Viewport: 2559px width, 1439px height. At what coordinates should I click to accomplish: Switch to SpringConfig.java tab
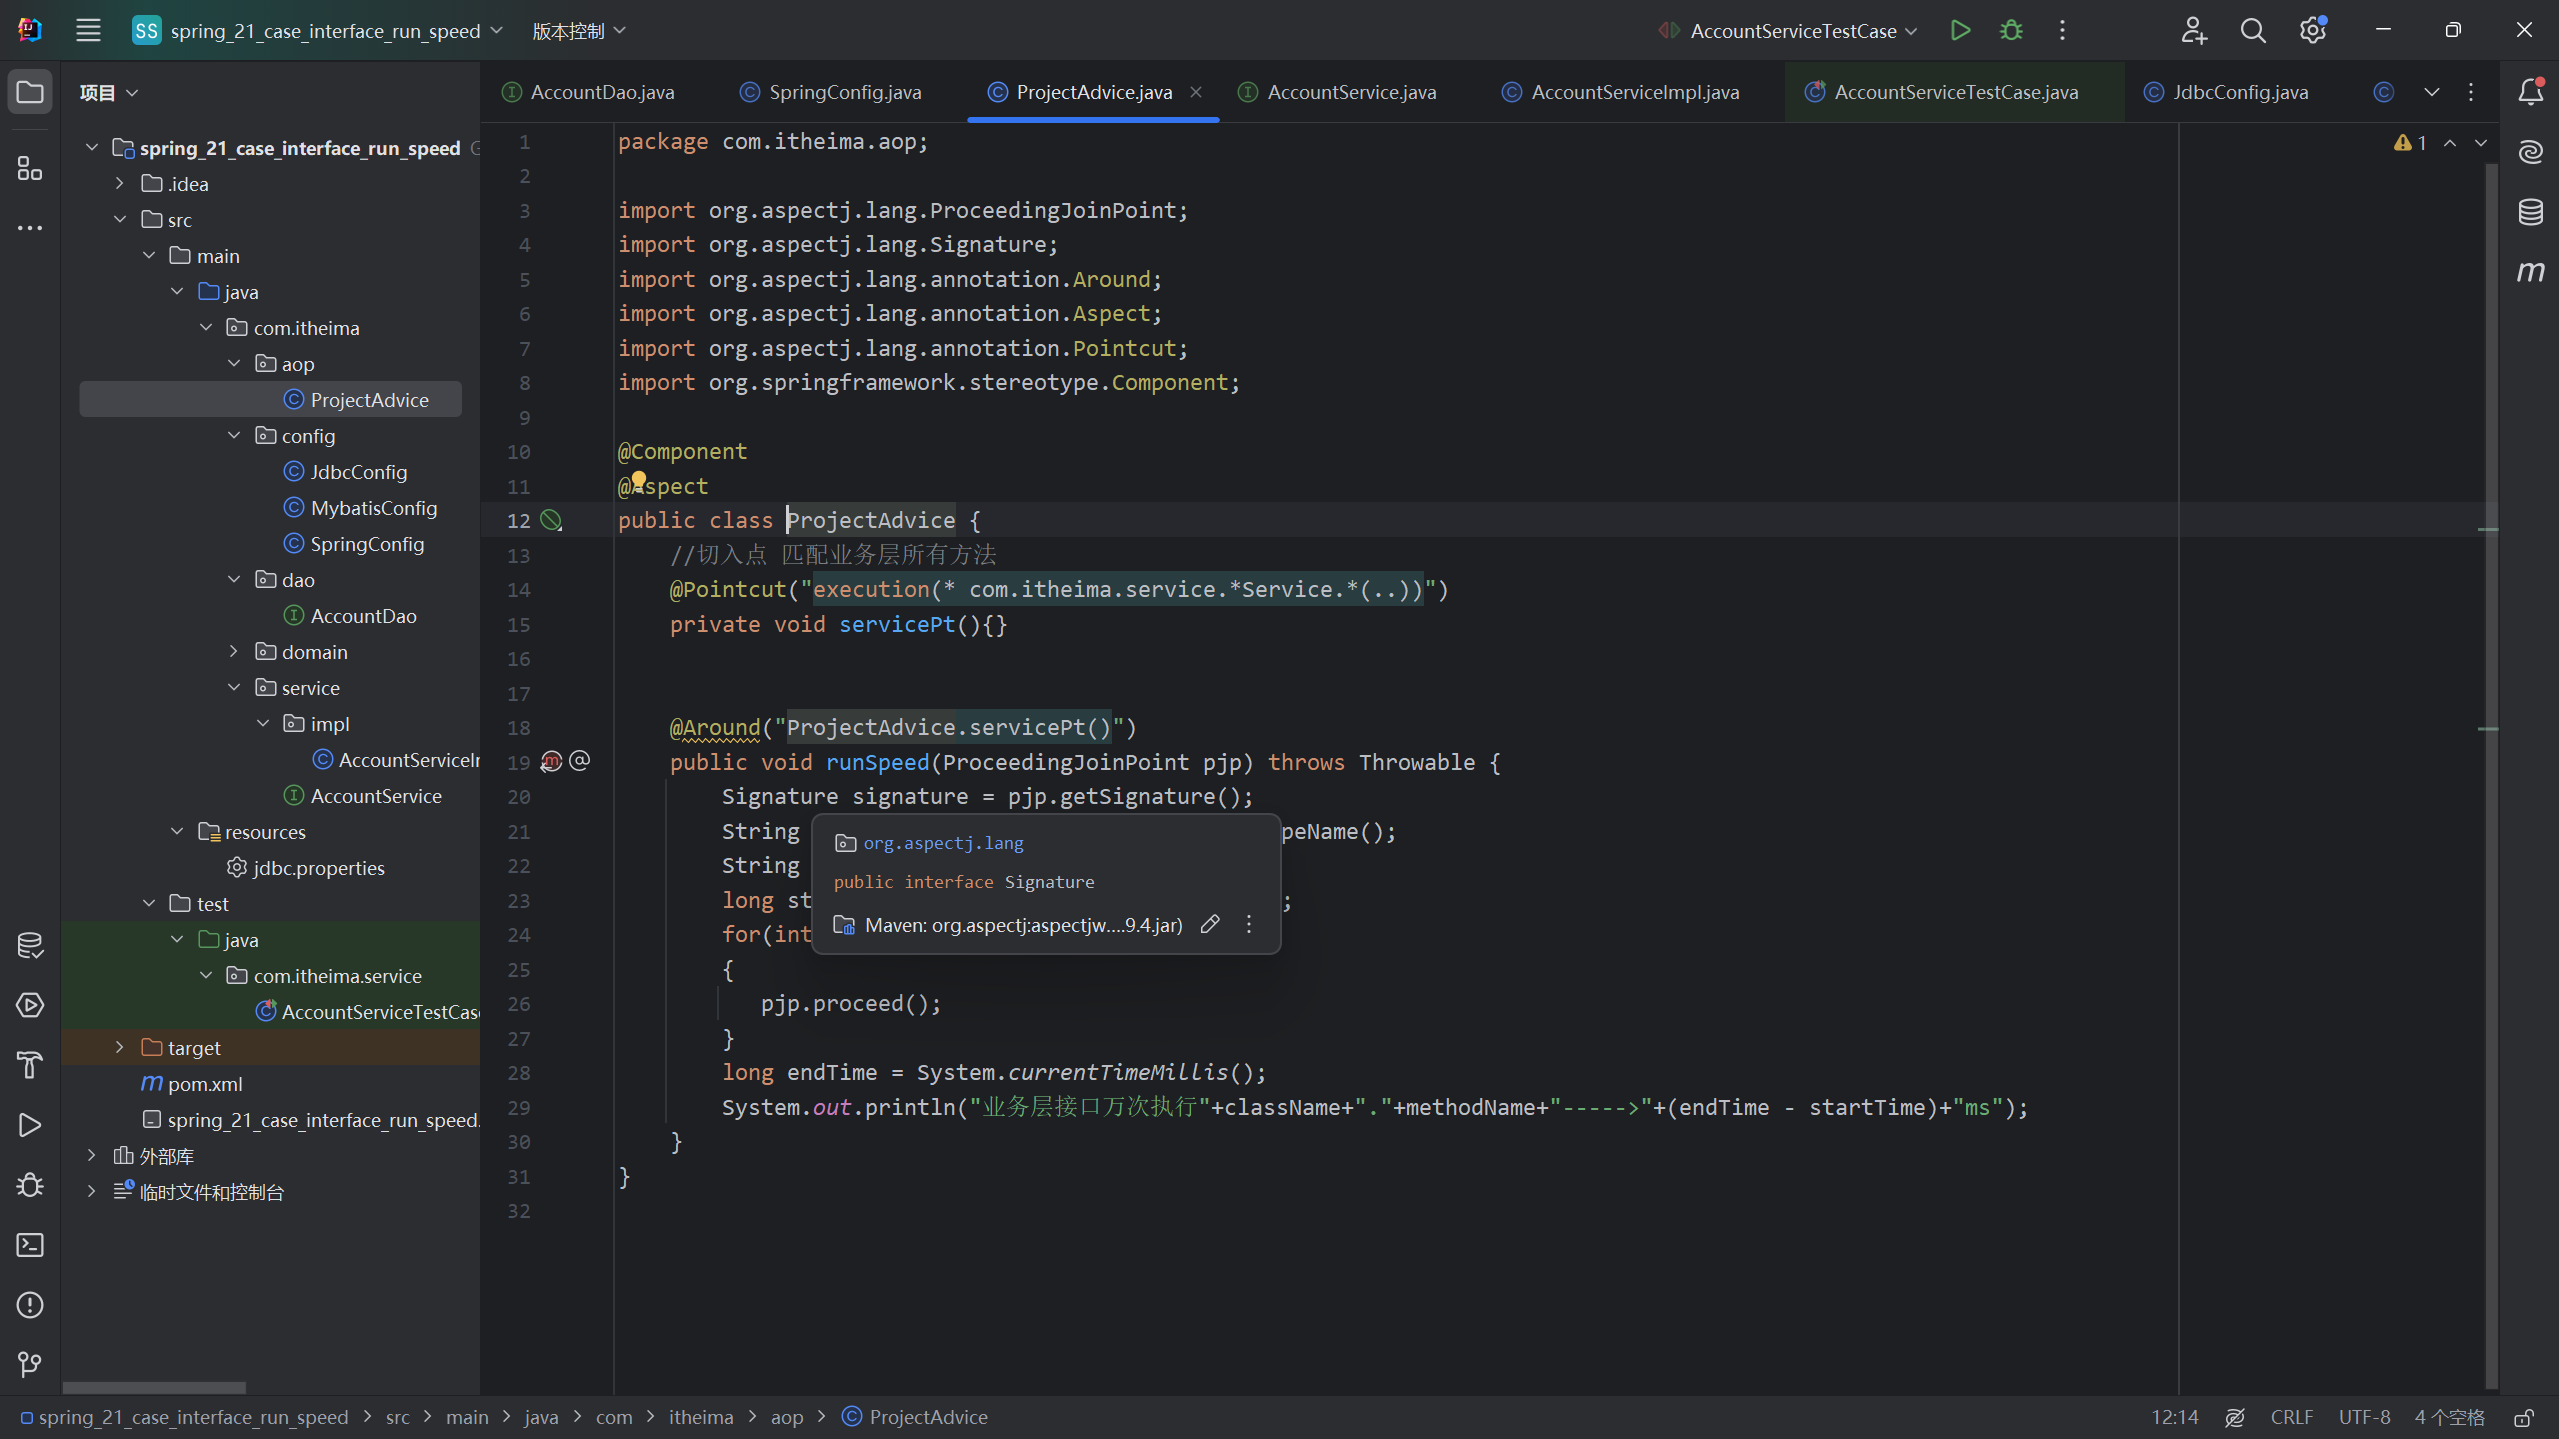tap(845, 92)
